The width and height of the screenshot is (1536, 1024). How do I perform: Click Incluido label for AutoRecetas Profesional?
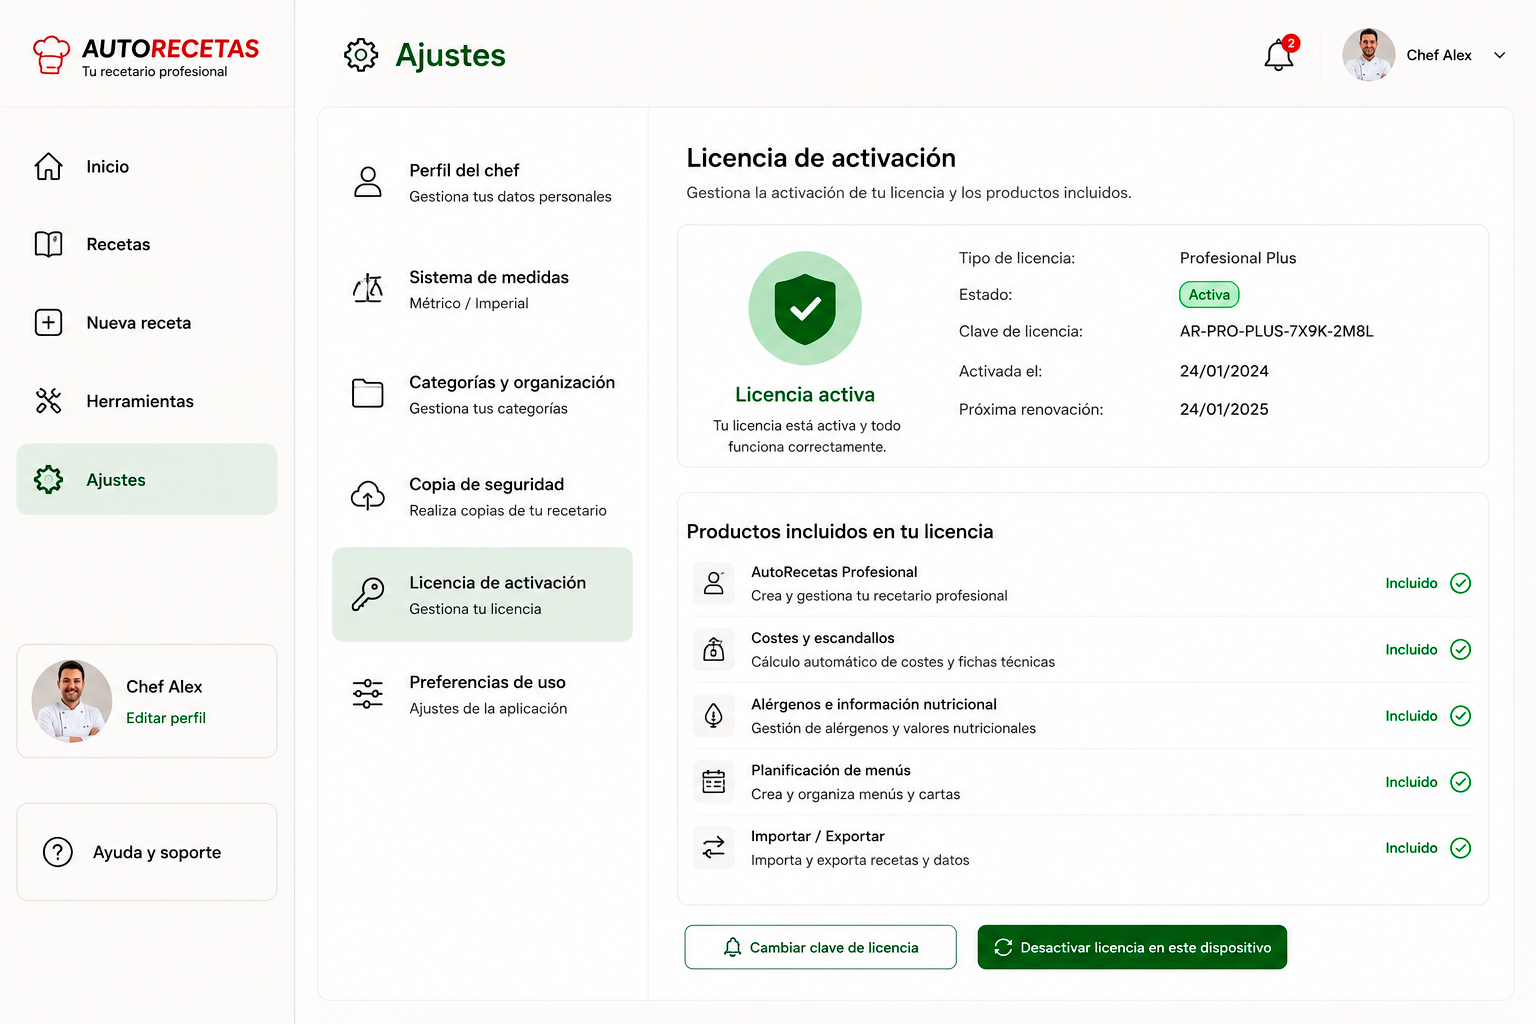(1411, 583)
